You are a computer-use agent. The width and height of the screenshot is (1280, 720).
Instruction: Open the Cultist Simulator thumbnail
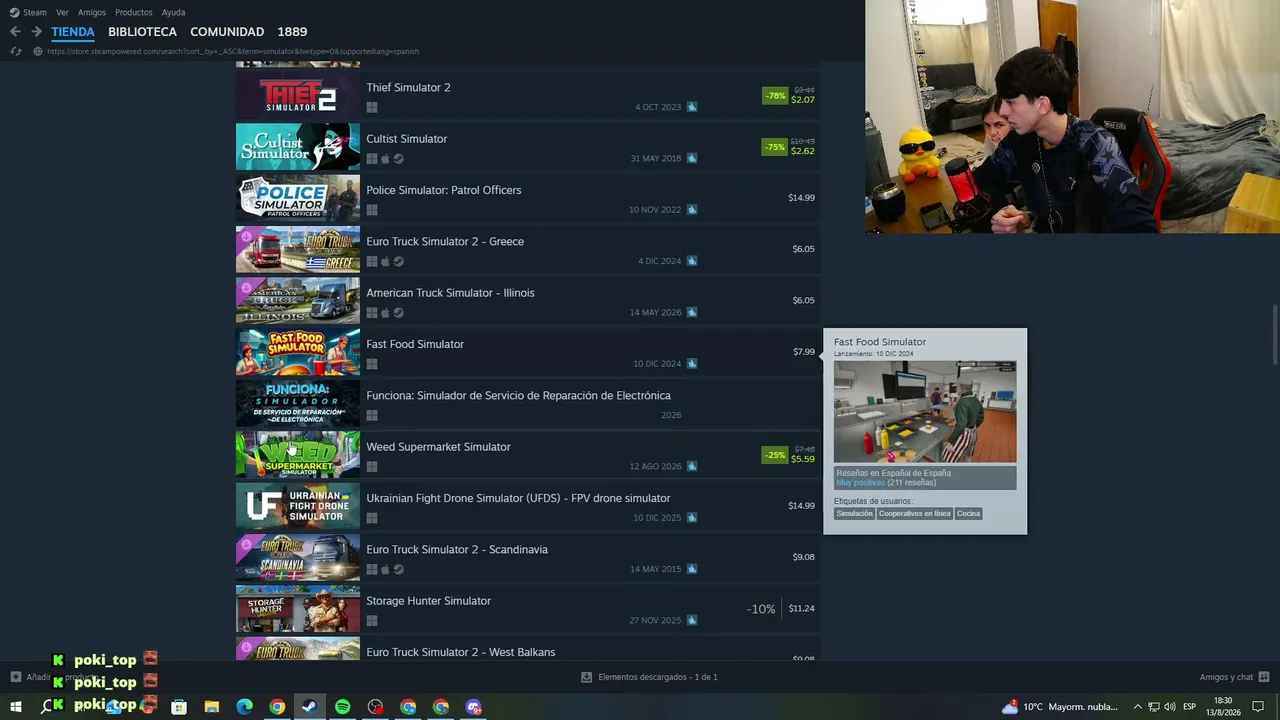(298, 147)
